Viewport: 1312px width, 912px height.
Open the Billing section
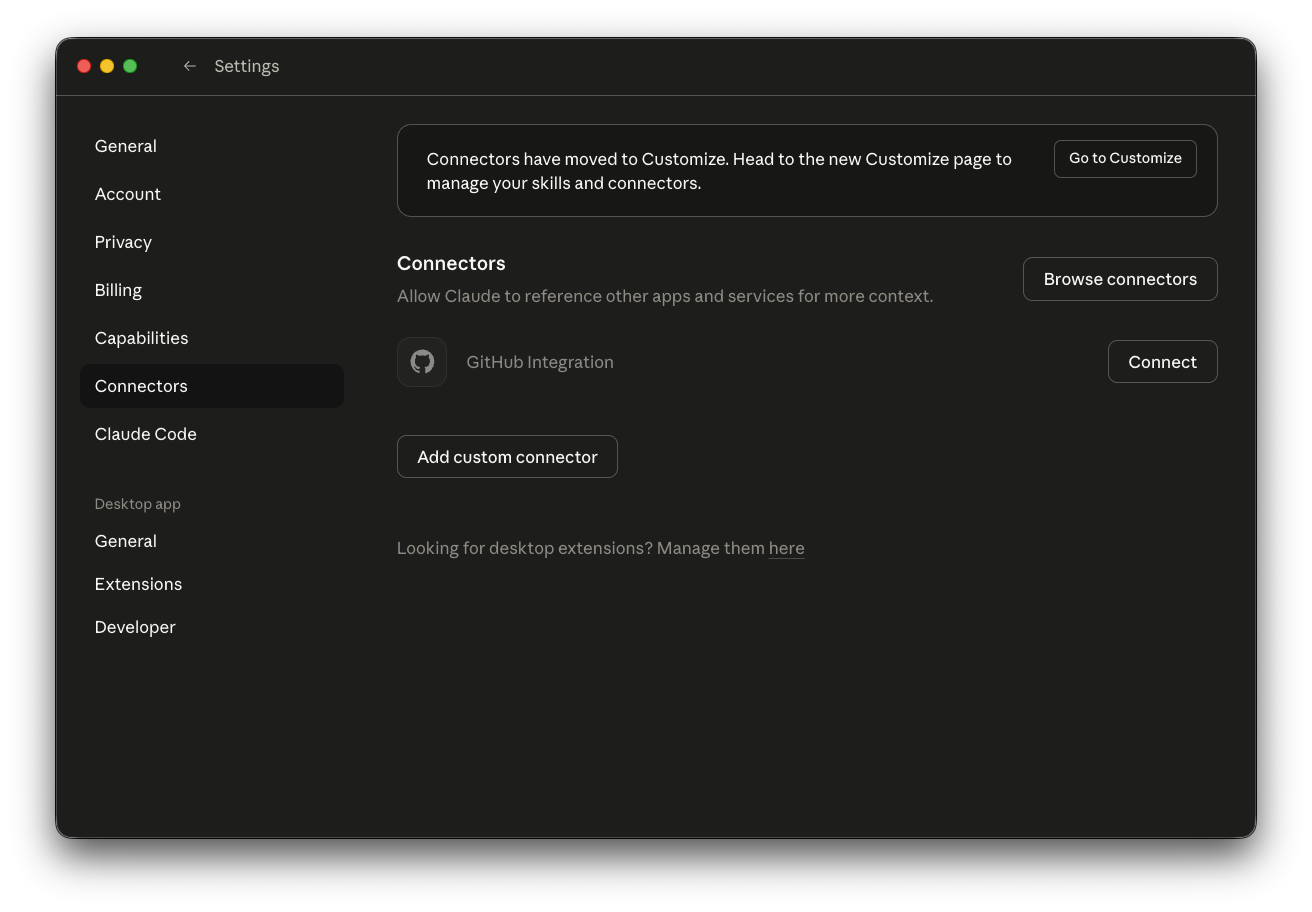(212, 290)
